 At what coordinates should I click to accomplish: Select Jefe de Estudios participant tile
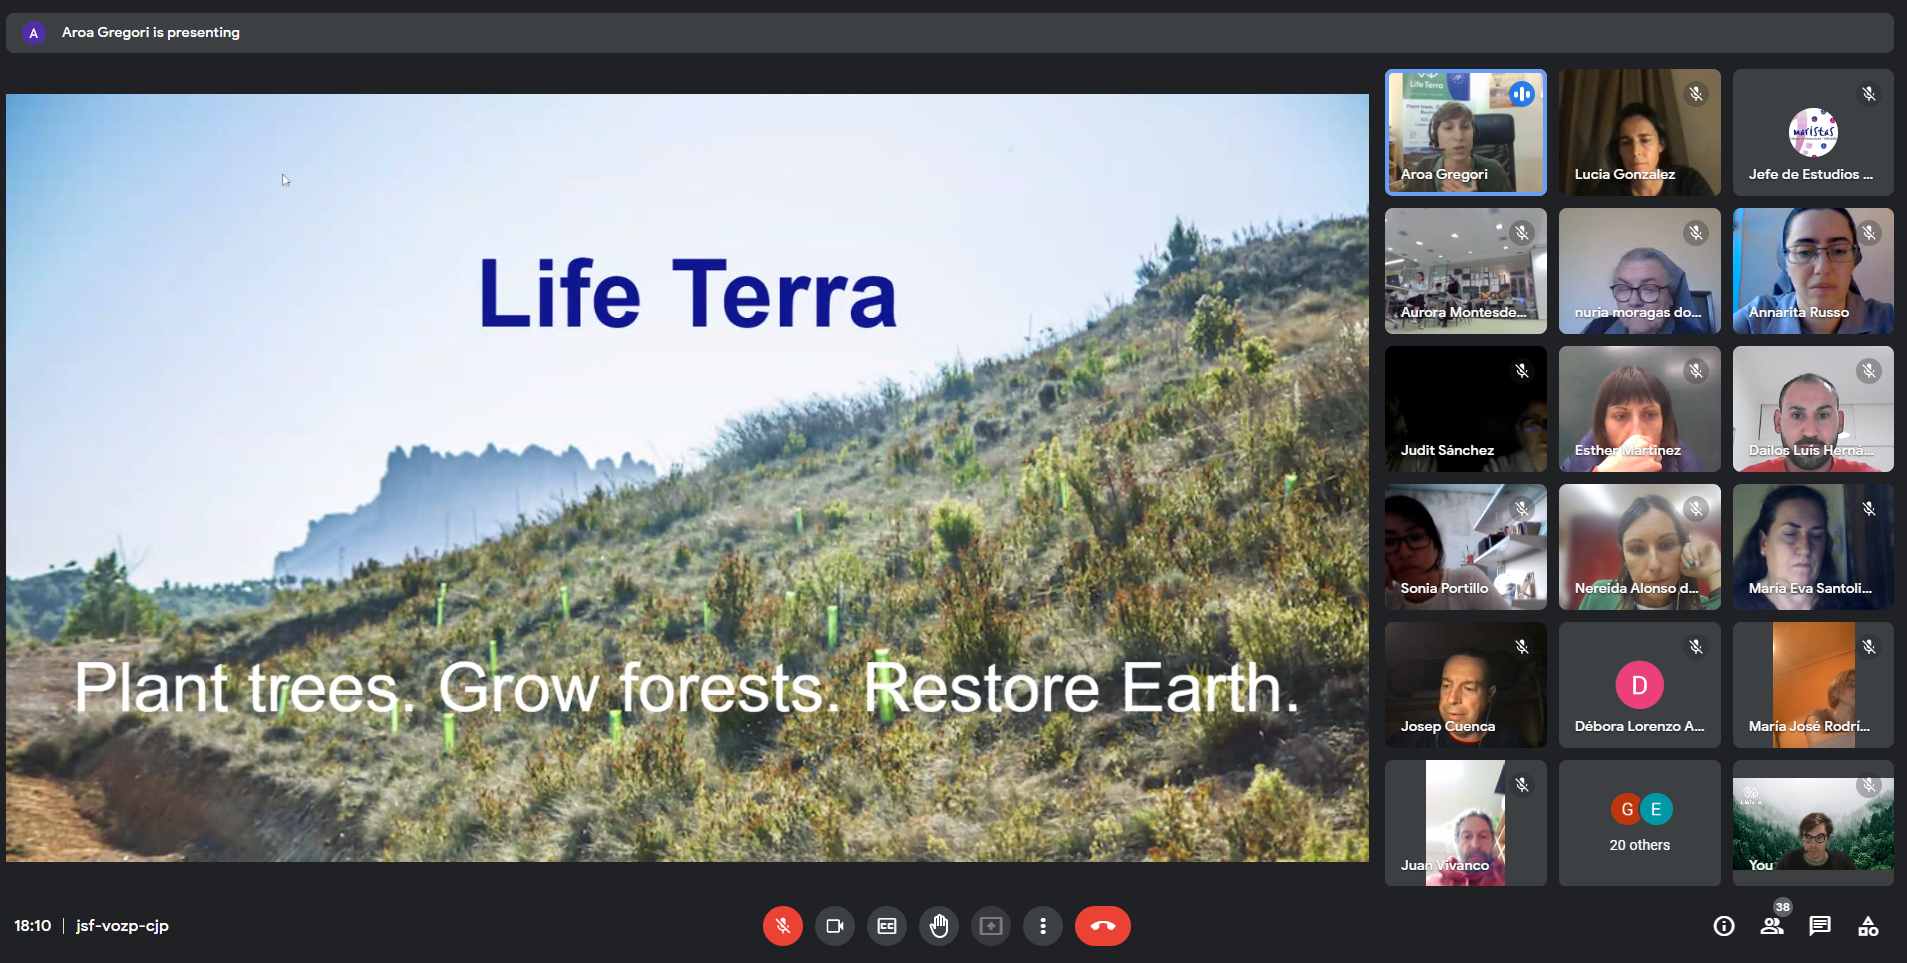pyautogui.click(x=1813, y=132)
